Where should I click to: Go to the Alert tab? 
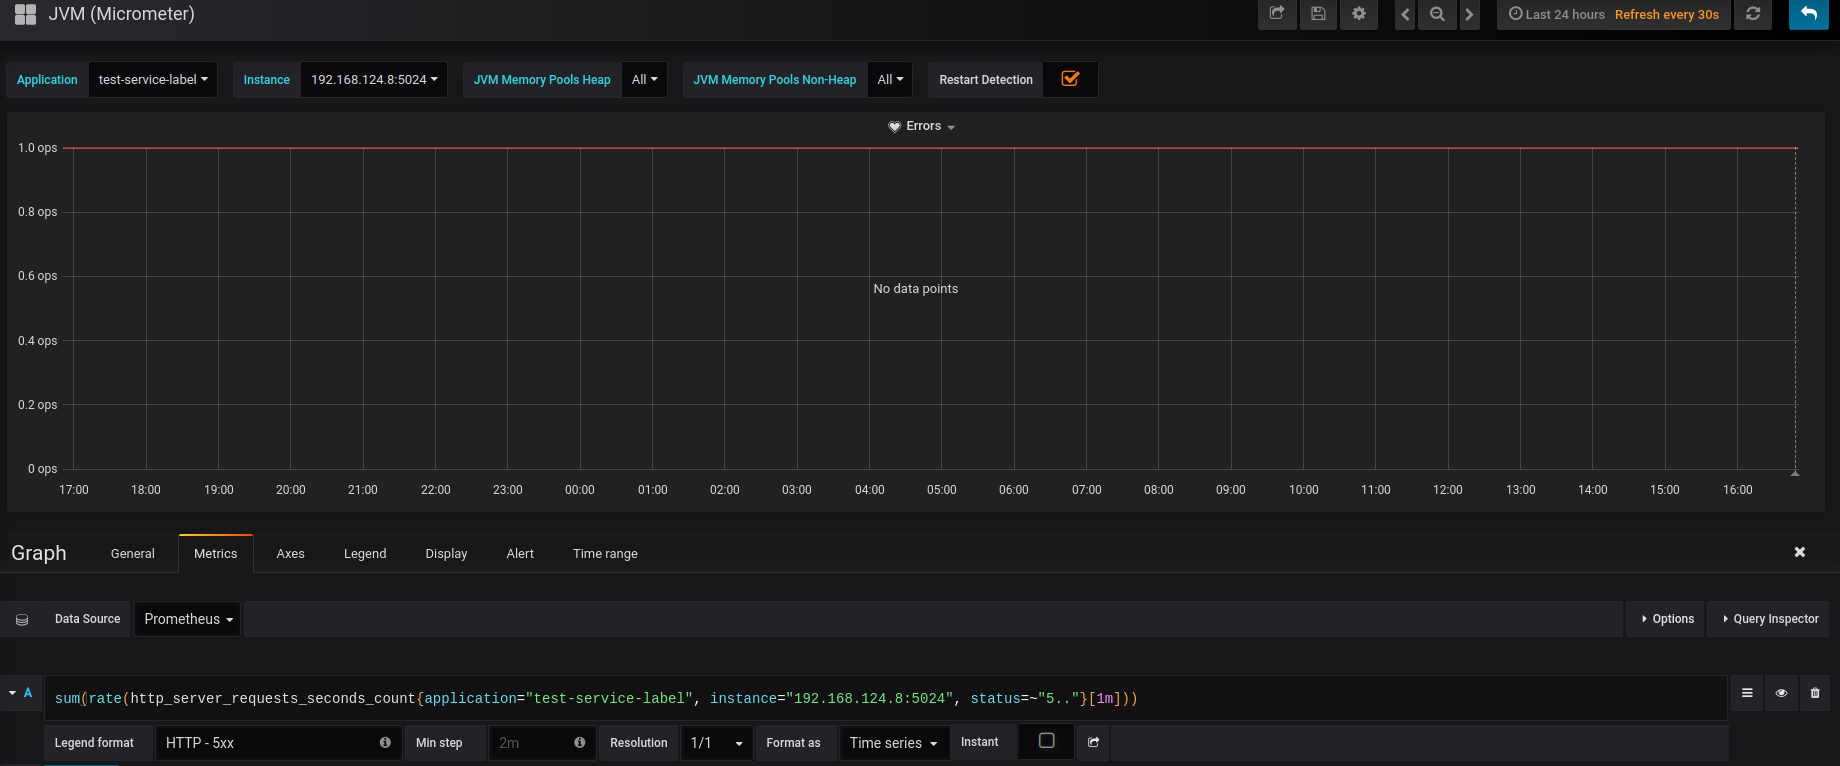[520, 553]
